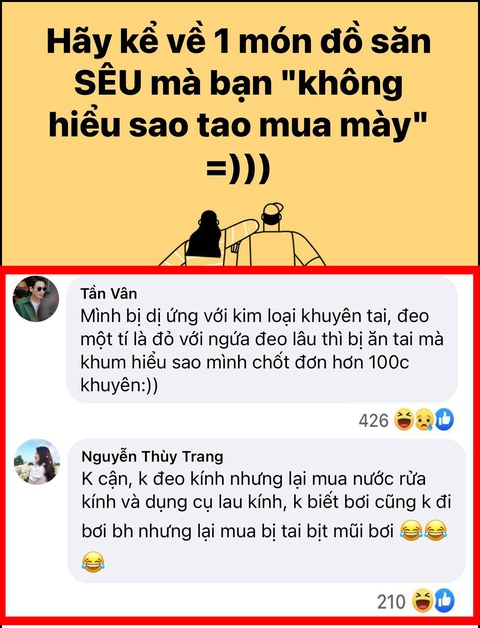Click the black-haired woman figure in the illustration
The width and height of the screenshot is (480, 628).
[x=205, y=235]
